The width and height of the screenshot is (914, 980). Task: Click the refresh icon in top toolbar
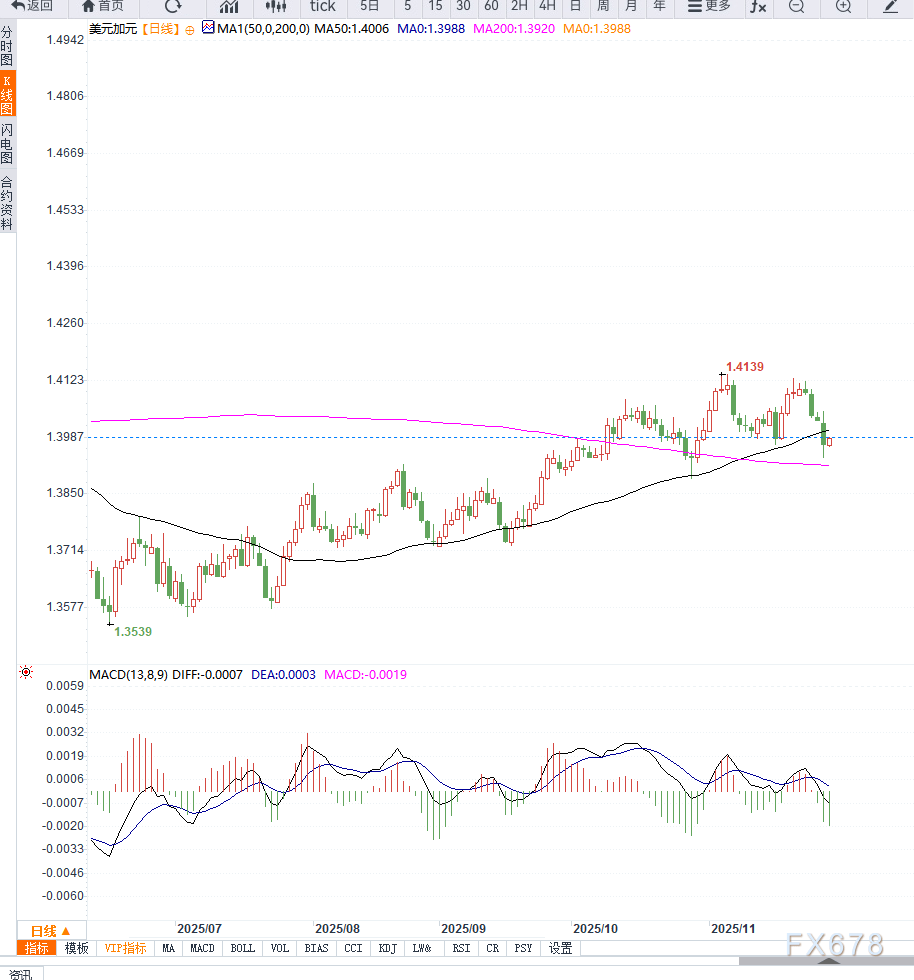[174, 6]
